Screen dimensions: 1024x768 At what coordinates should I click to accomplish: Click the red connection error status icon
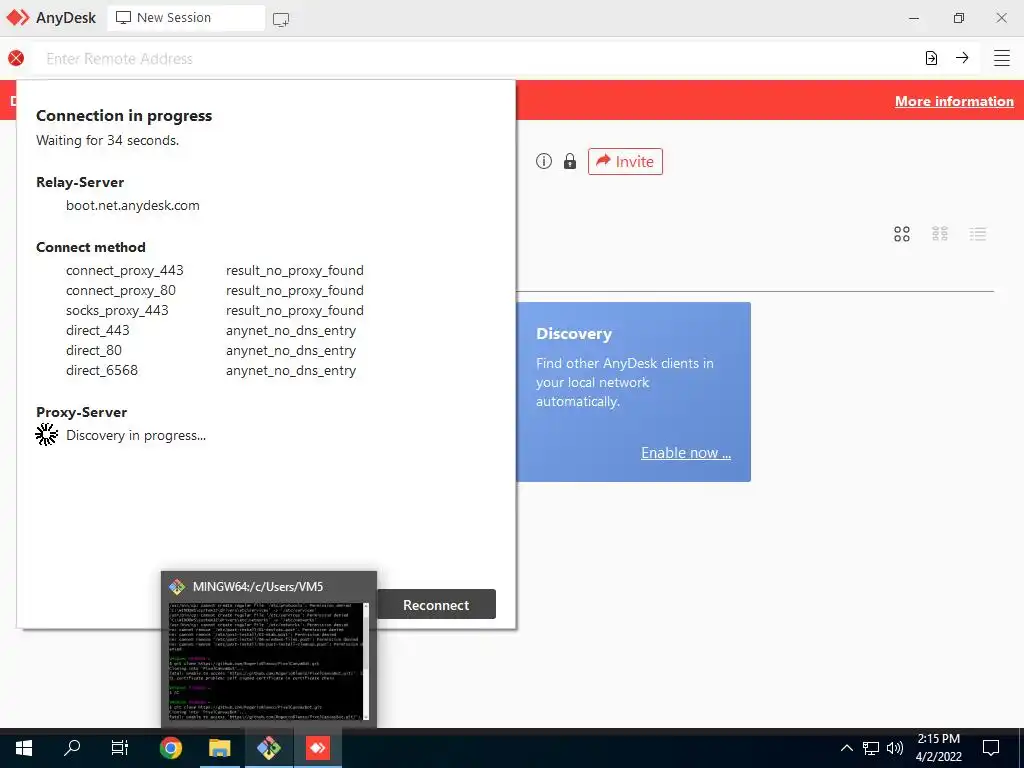(x=16, y=58)
